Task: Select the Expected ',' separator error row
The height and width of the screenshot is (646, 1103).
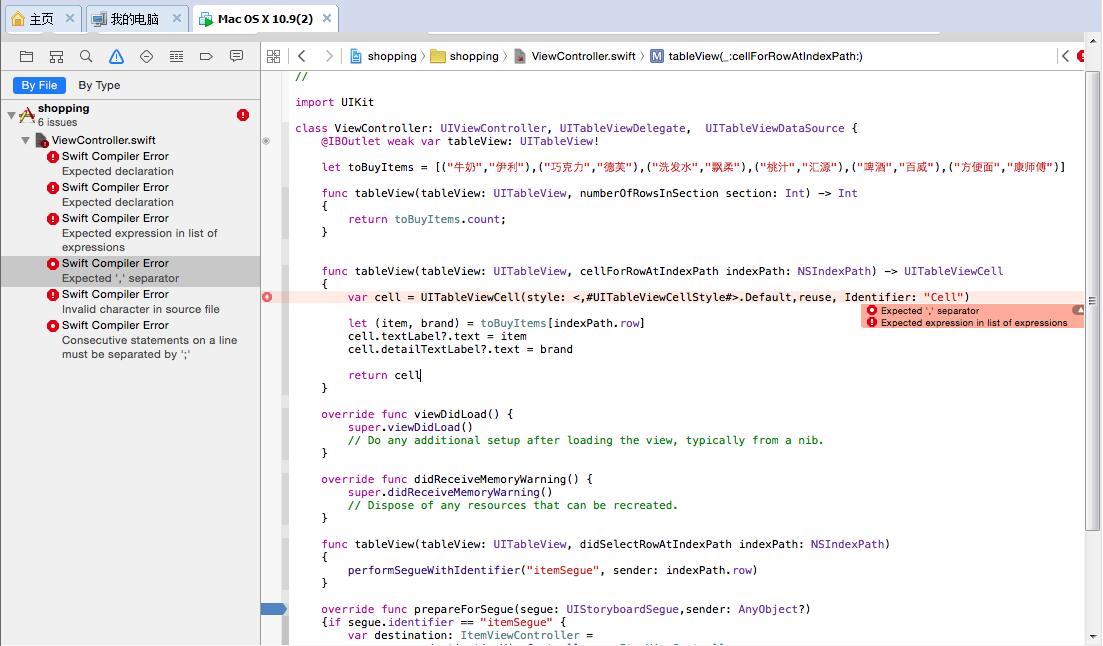Action: point(131,271)
